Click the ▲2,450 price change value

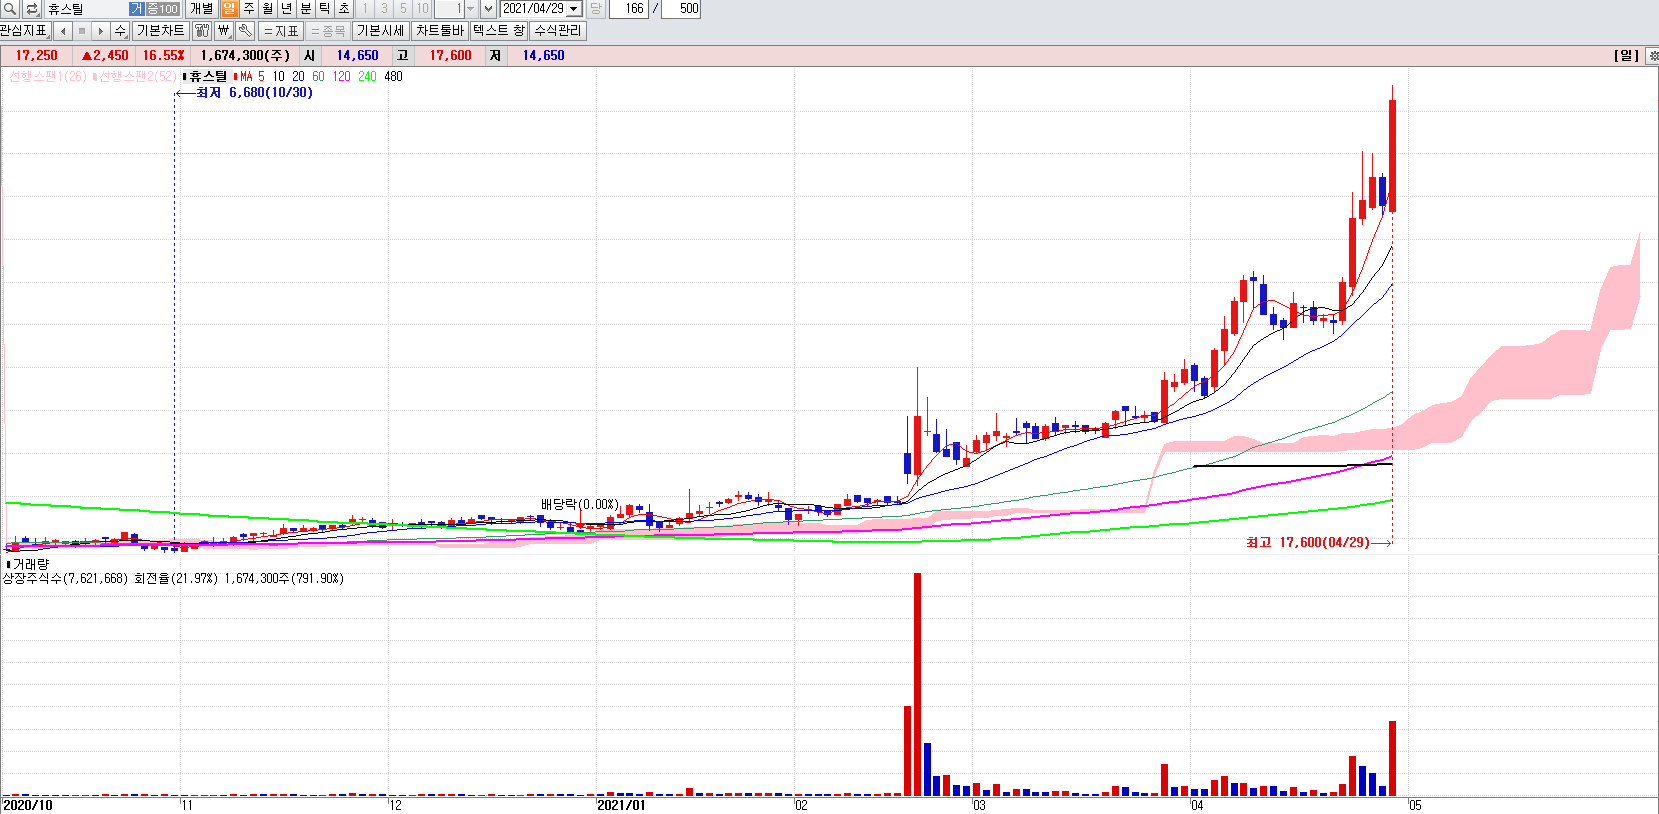click(105, 56)
